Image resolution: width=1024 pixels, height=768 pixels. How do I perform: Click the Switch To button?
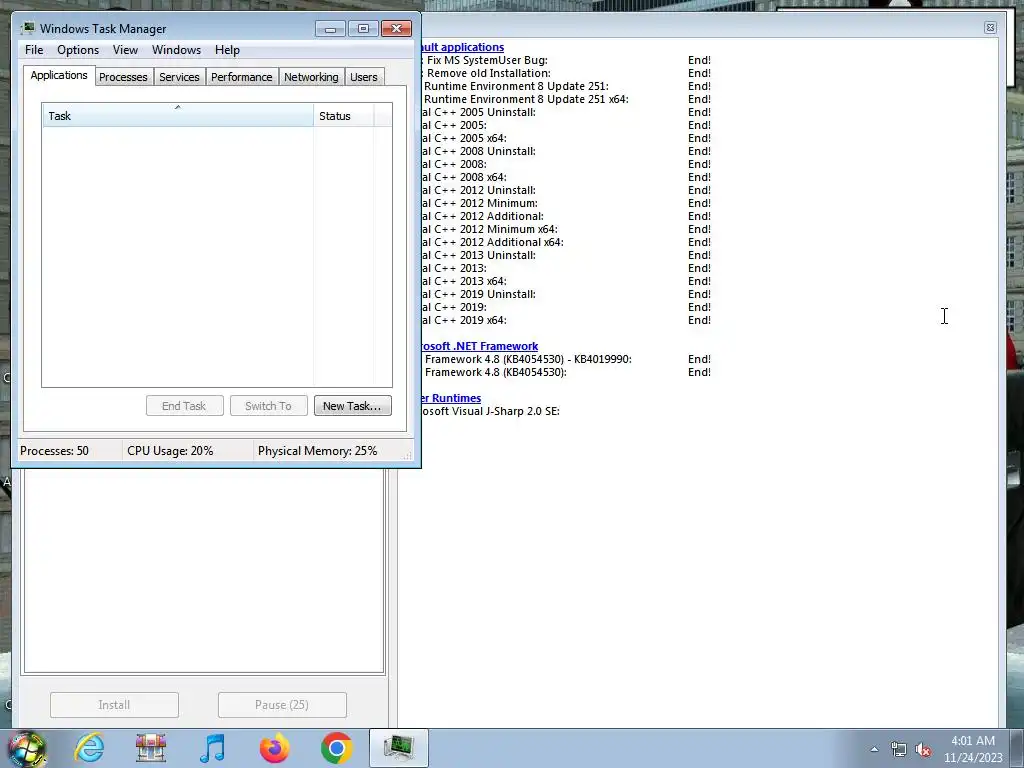(x=268, y=406)
